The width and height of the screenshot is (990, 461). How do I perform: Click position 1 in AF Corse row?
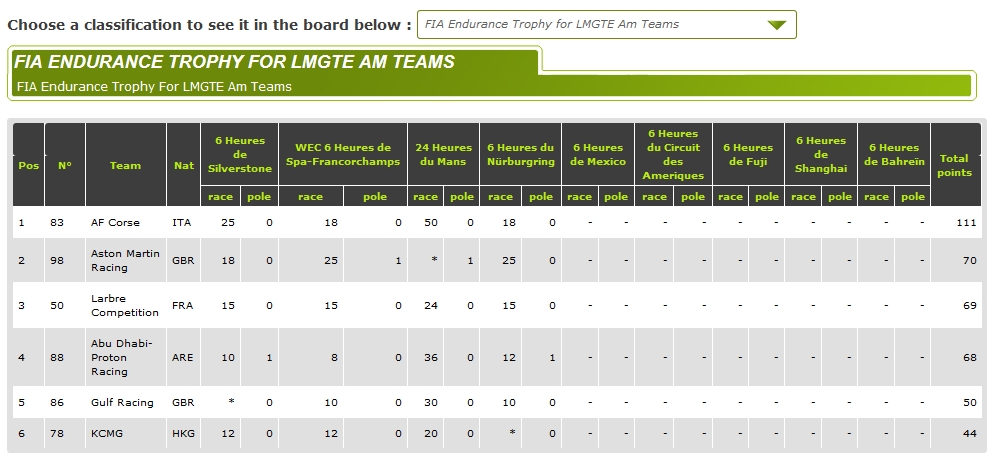click(21, 222)
